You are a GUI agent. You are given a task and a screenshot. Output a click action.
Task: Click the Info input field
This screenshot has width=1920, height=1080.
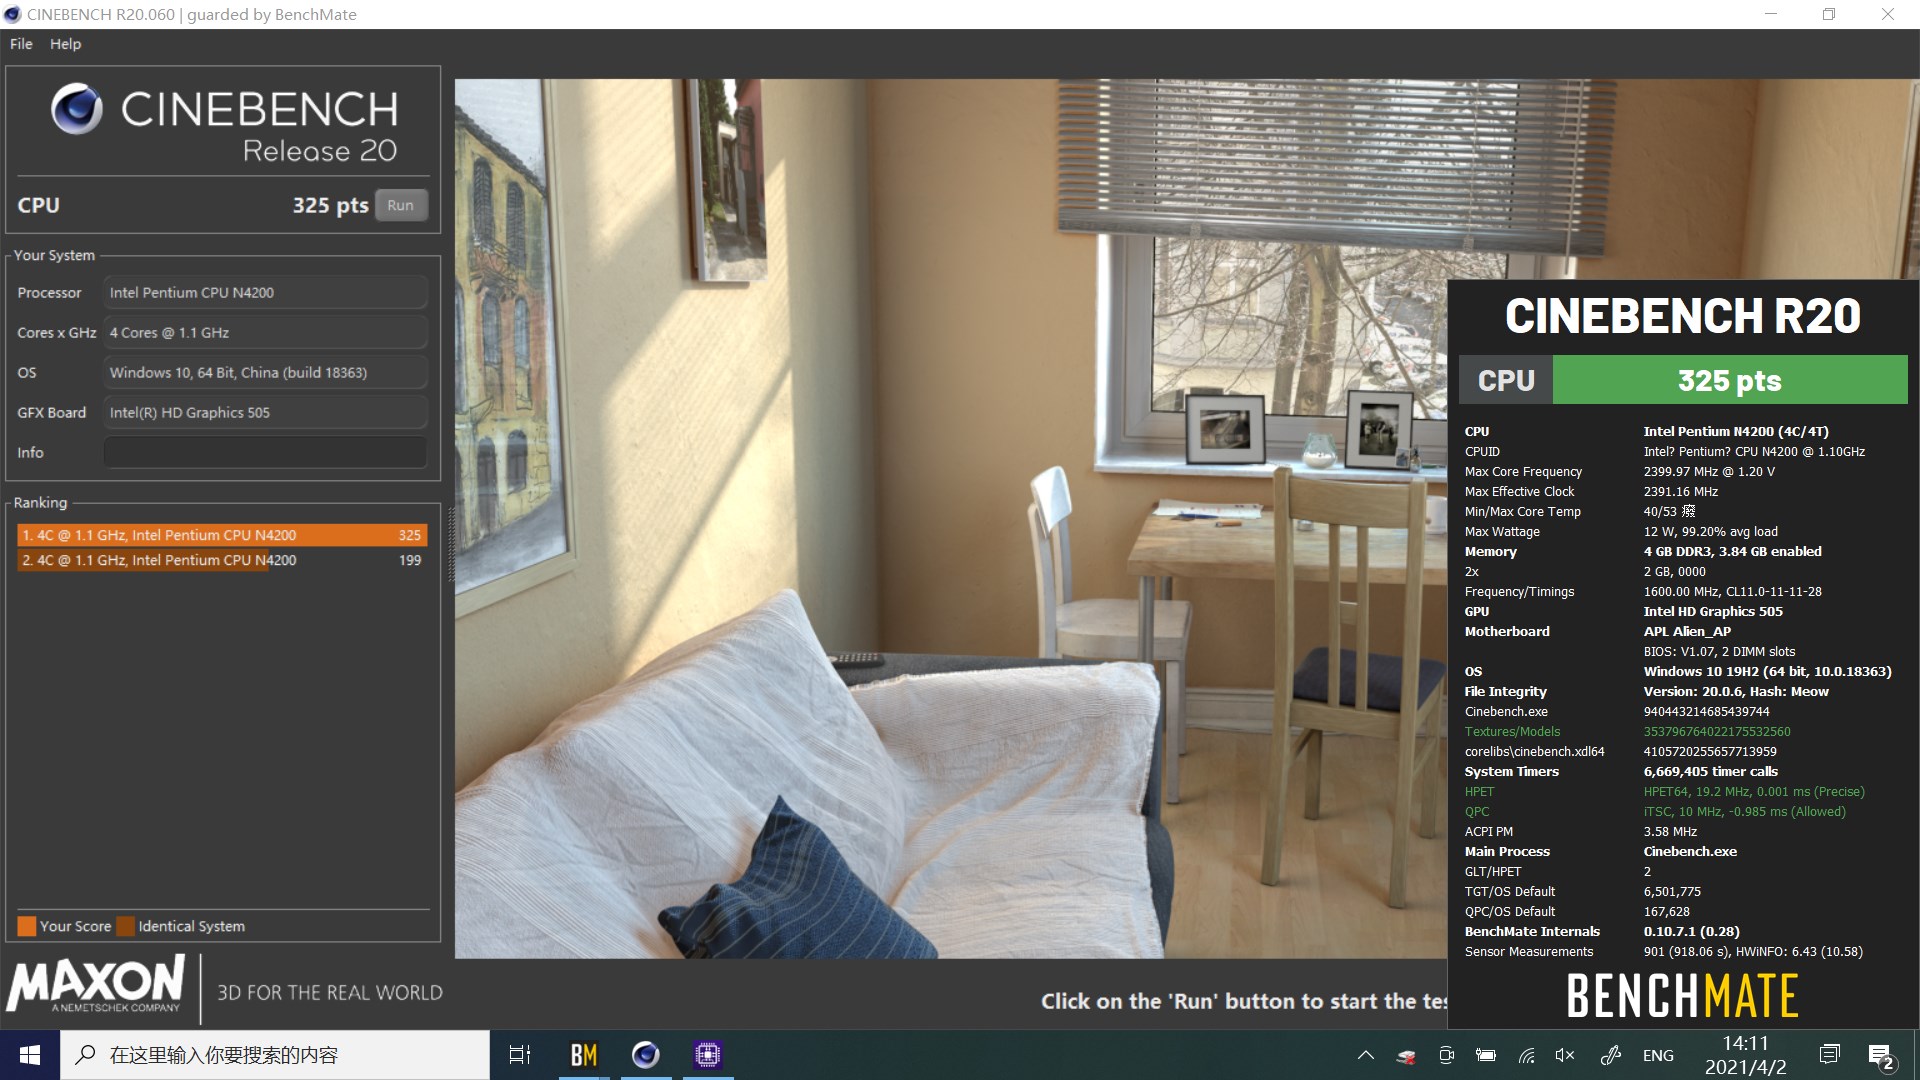coord(266,452)
